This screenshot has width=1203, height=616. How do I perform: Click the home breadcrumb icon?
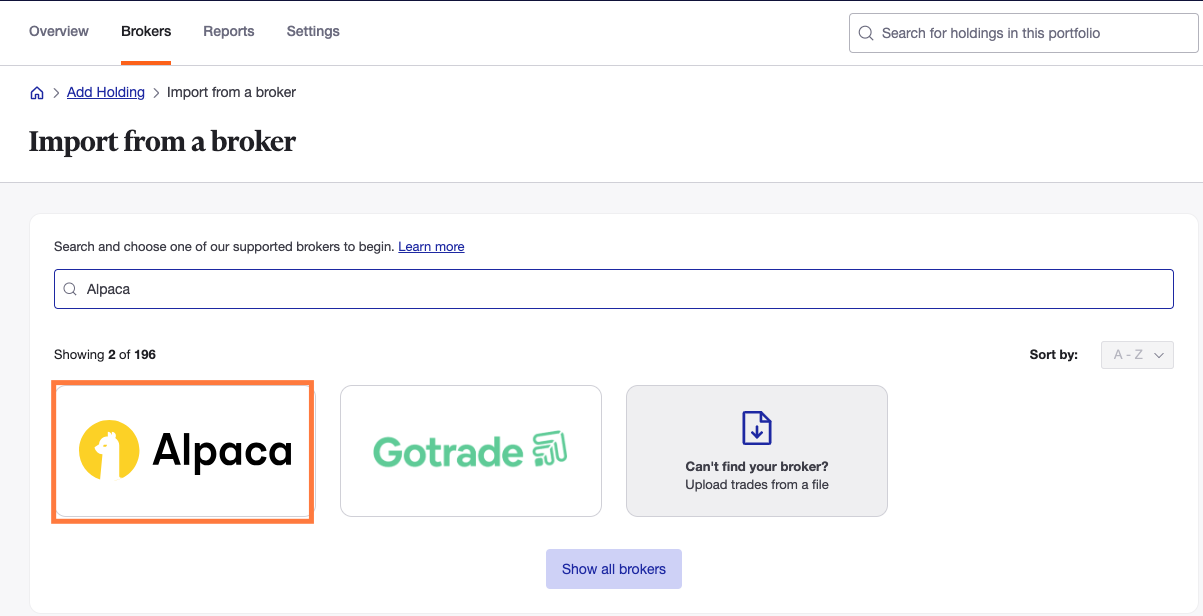pyautogui.click(x=37, y=93)
